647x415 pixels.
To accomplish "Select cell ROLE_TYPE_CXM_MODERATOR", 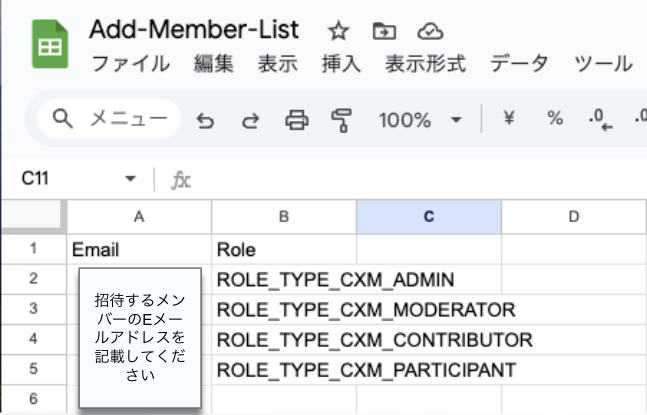I will click(284, 309).
